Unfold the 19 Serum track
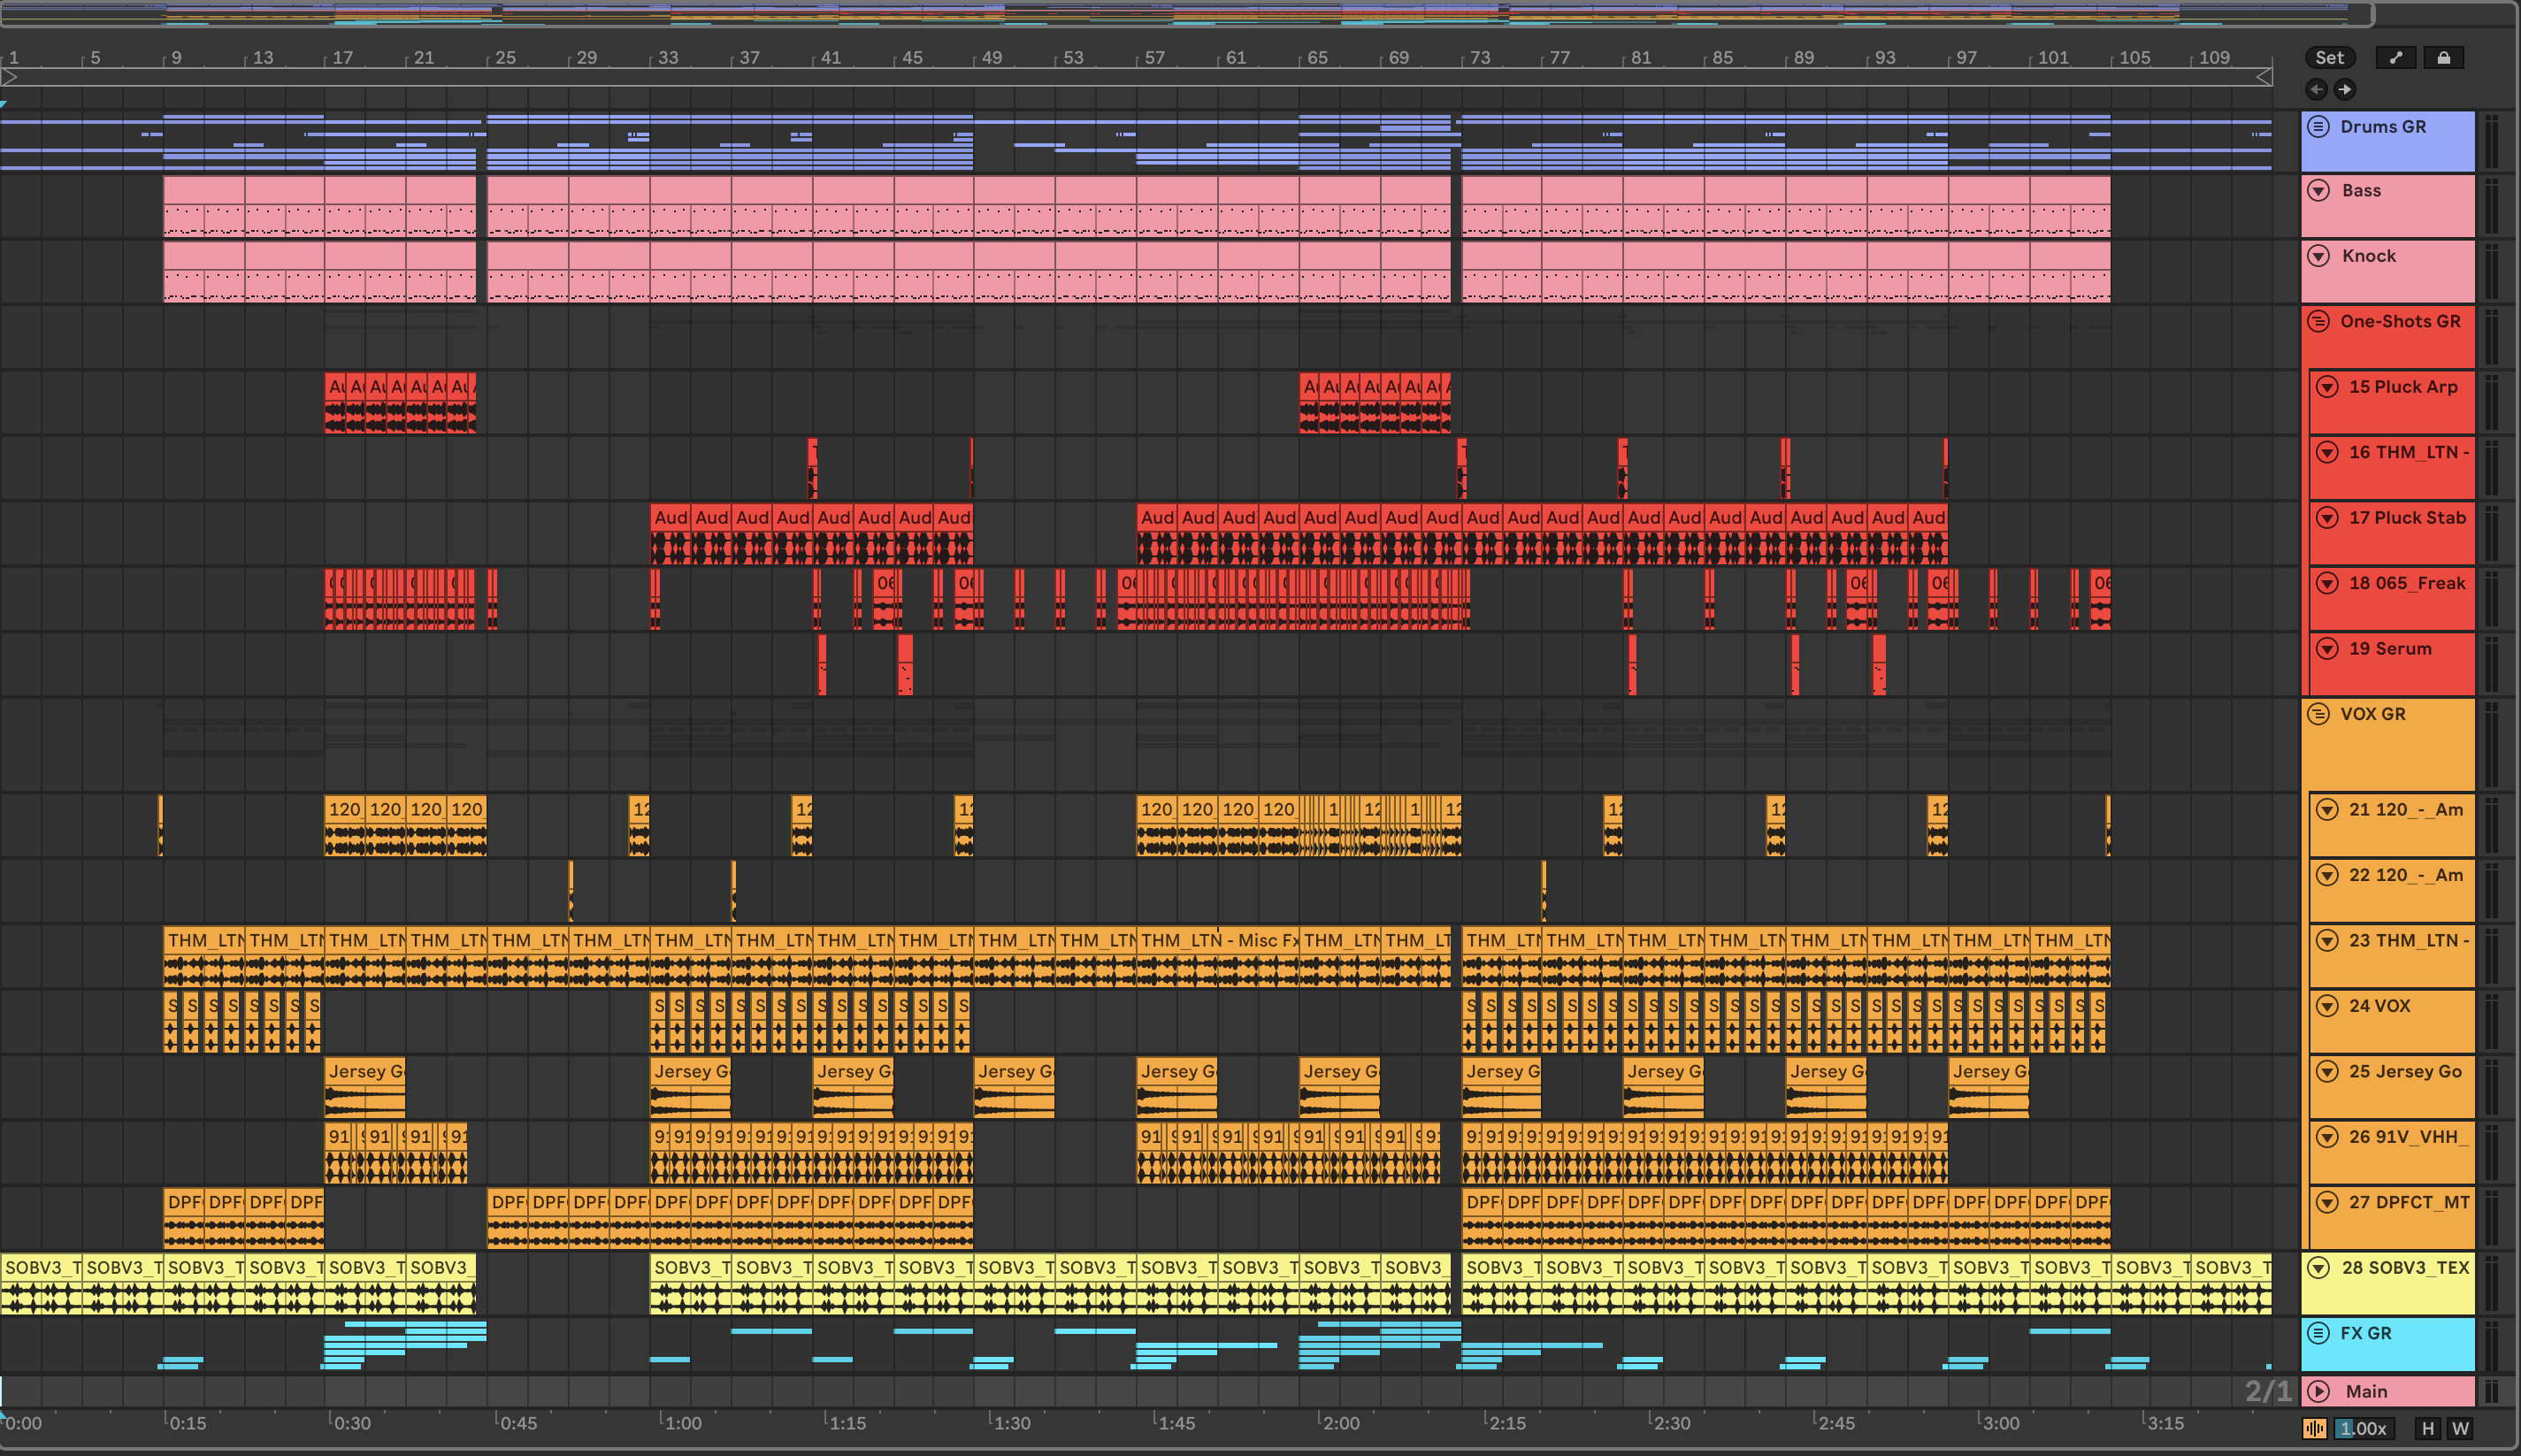The height and width of the screenshot is (1456, 2521). pyautogui.click(x=2327, y=648)
